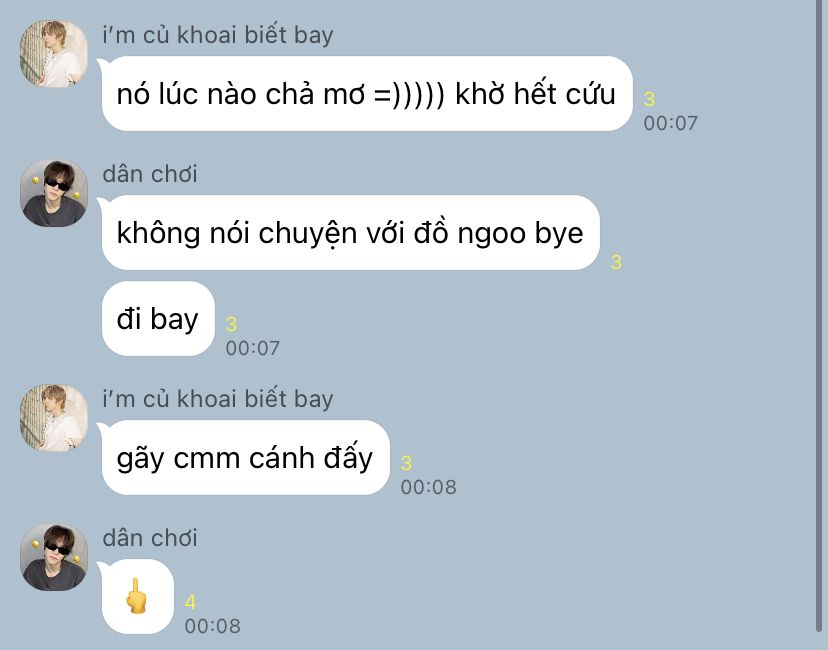The image size is (828, 650).
Task: Click read count 4 beside emoji message
Action: [190, 602]
